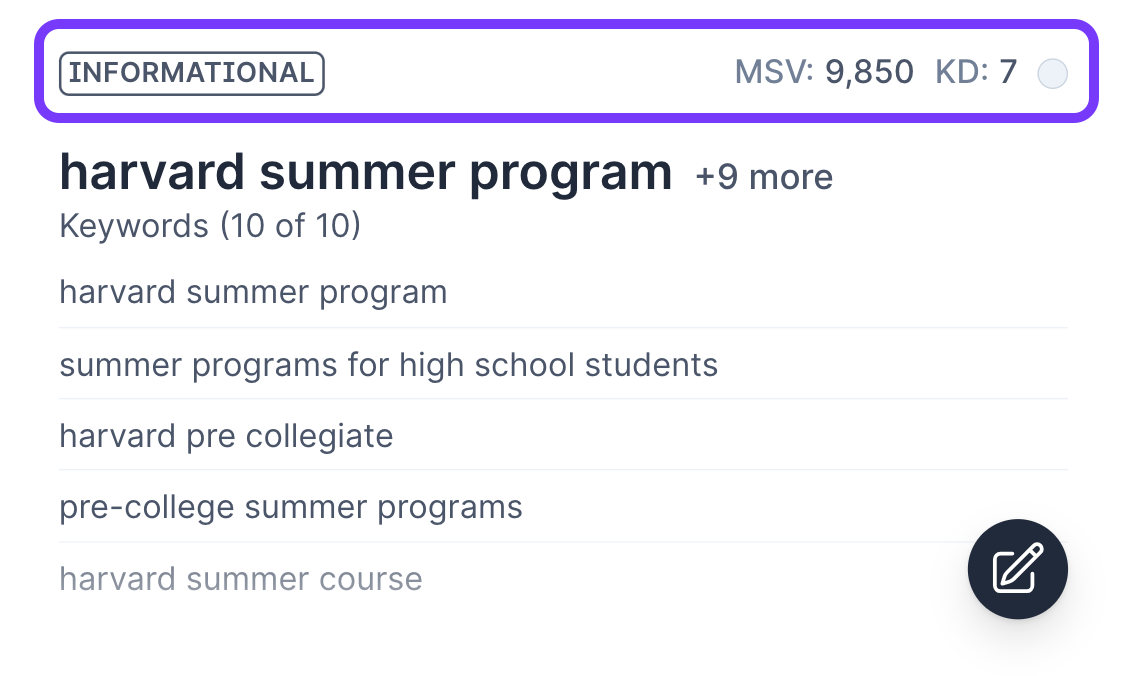Select the round checkbox beside KD 7
The image size is (1126, 676).
1052,74
